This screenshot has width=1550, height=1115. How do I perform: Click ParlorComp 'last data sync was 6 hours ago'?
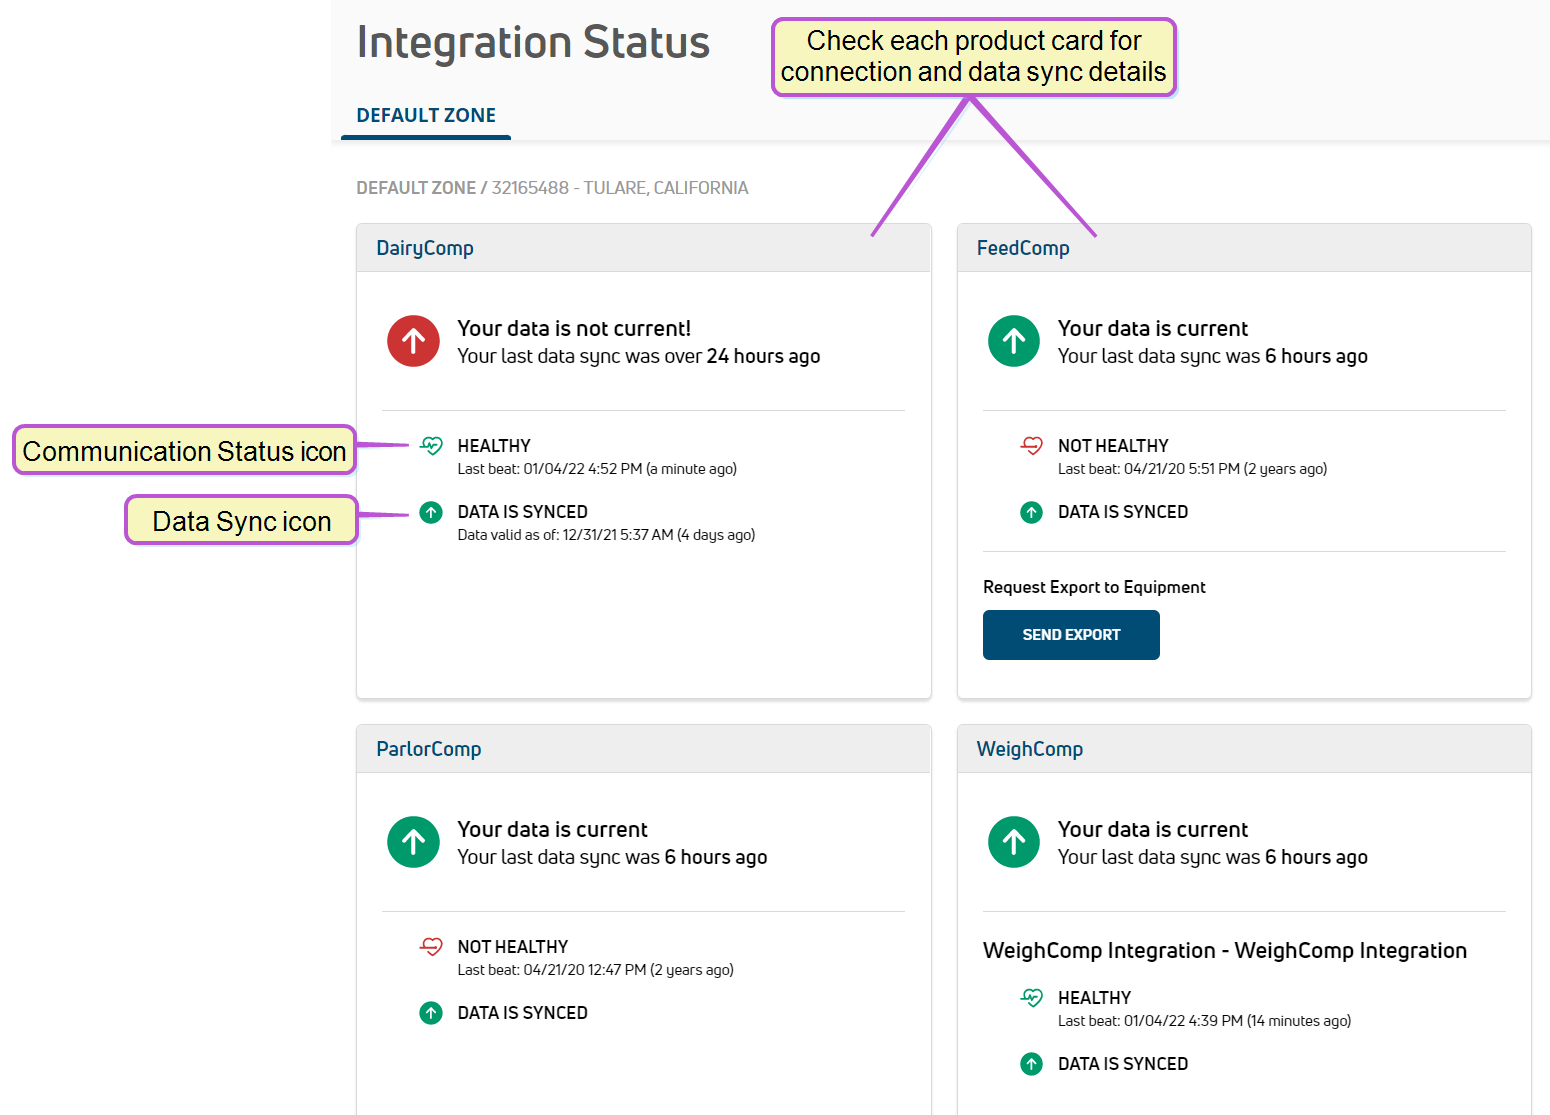click(x=612, y=857)
